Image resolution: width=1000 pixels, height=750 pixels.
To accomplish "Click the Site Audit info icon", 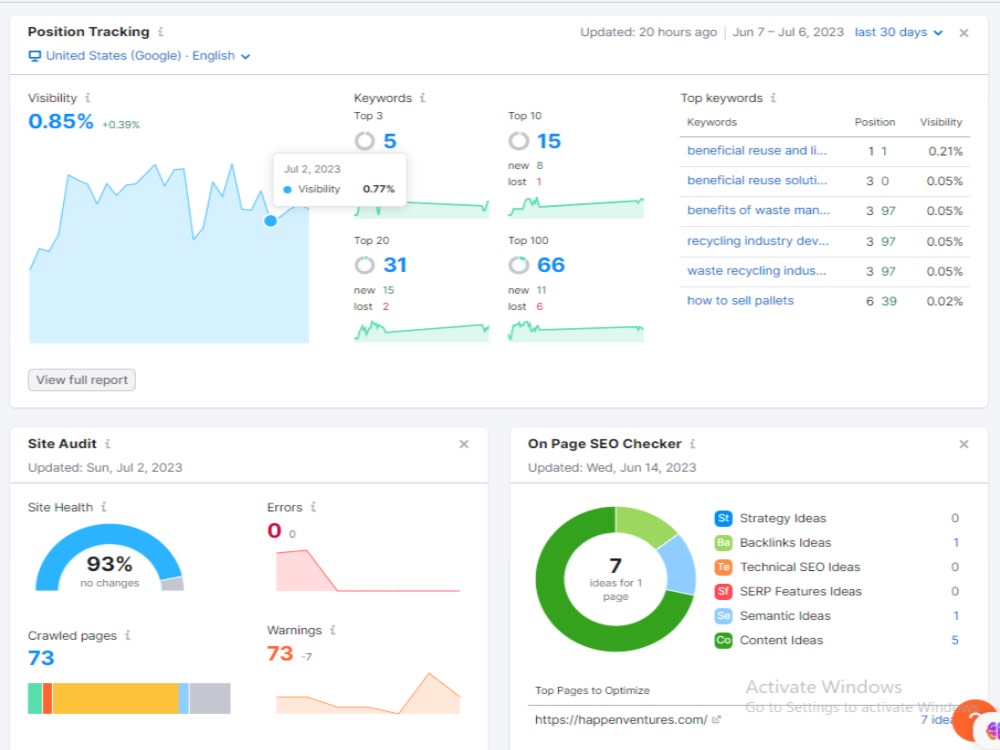I will point(108,444).
